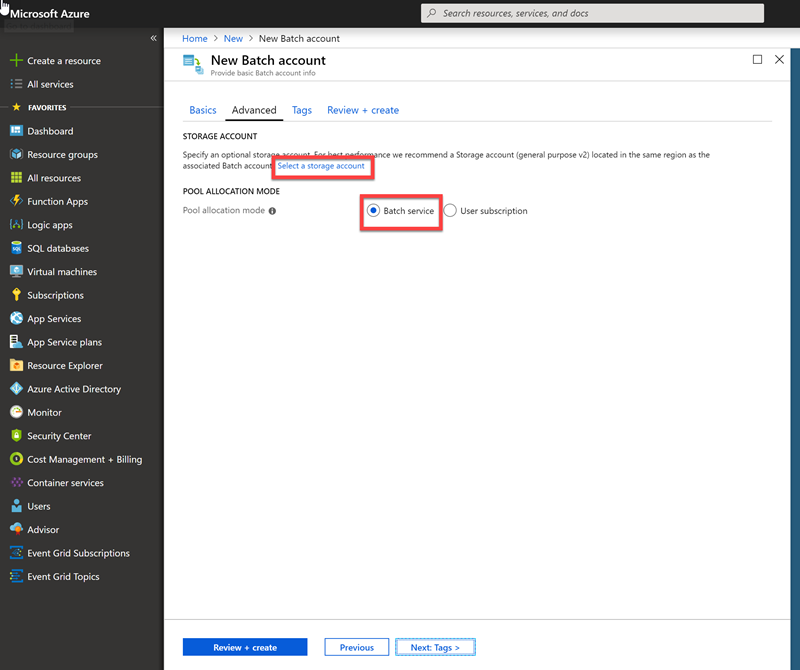800x670 pixels.
Task: Select the Batch service radio button
Action: pos(373,210)
